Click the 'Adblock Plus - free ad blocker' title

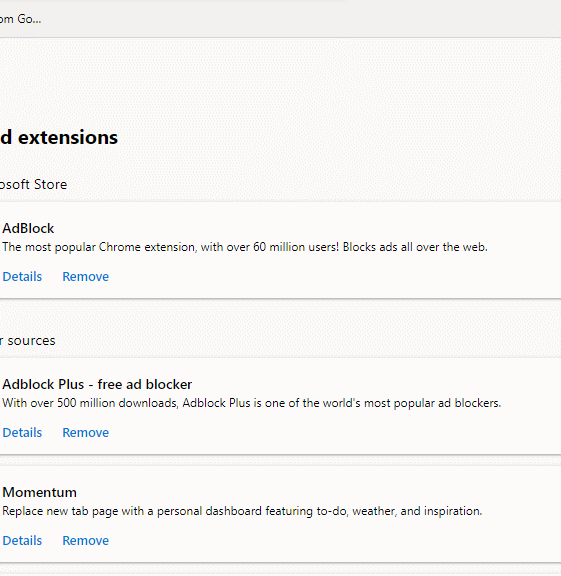tap(97, 385)
